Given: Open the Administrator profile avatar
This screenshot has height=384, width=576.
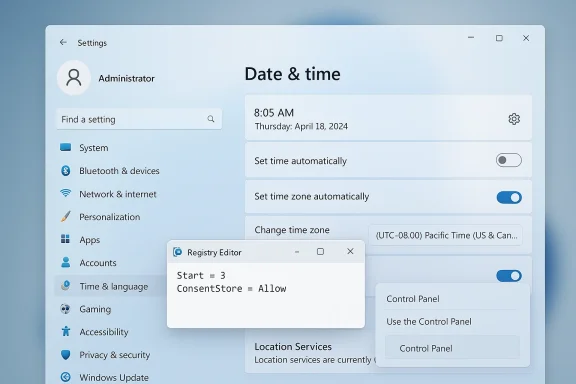Looking at the screenshot, I should (x=74, y=78).
